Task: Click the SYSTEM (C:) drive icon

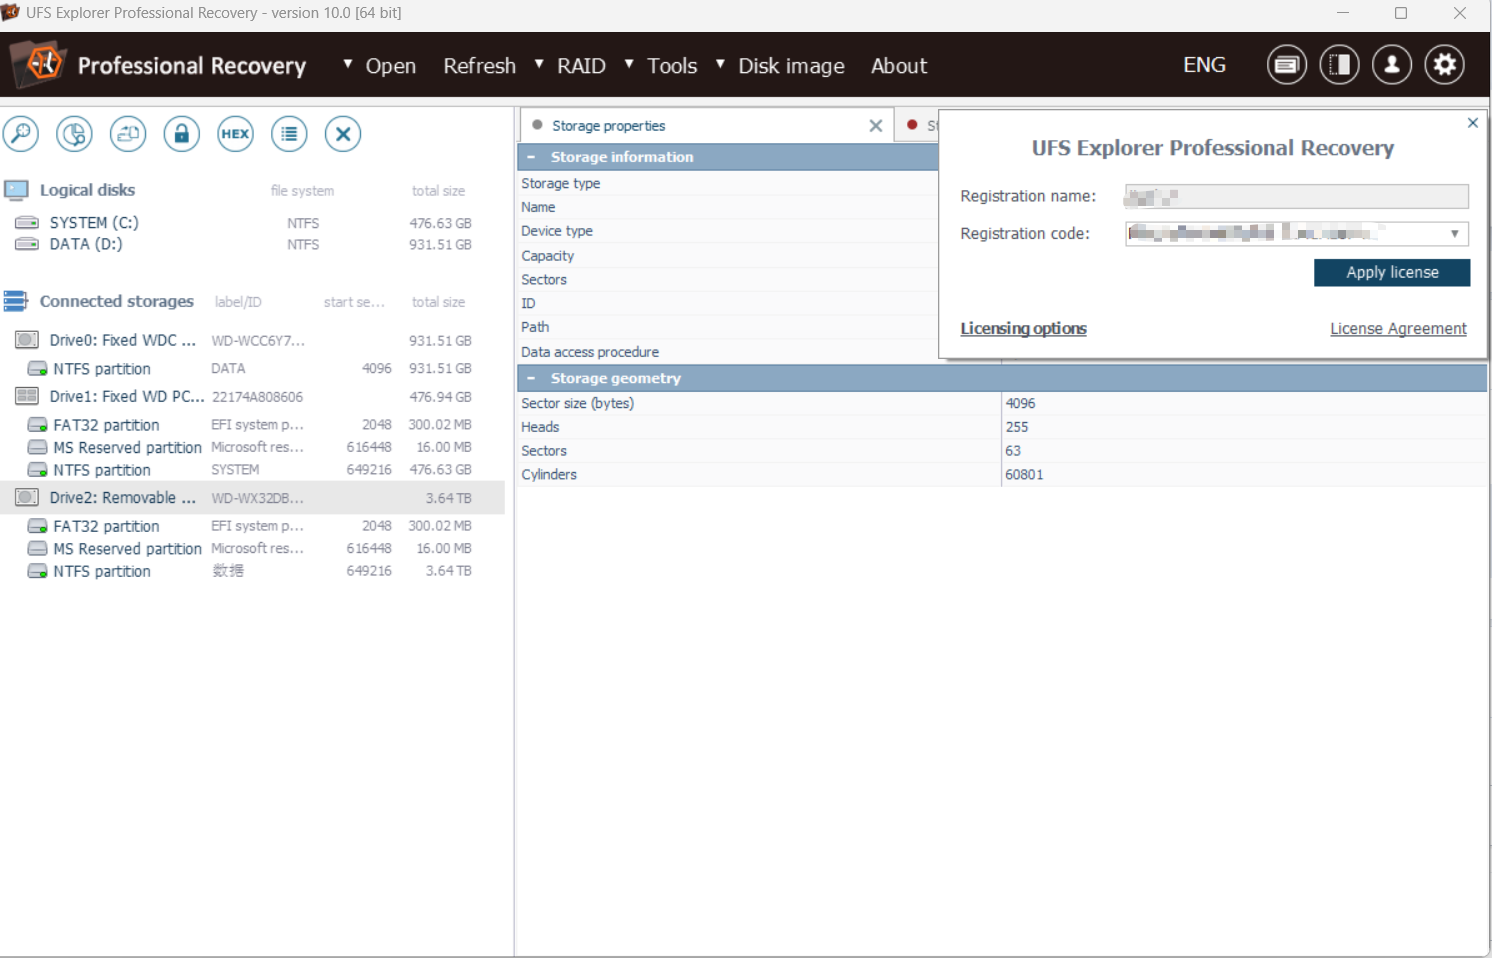Action: point(27,222)
